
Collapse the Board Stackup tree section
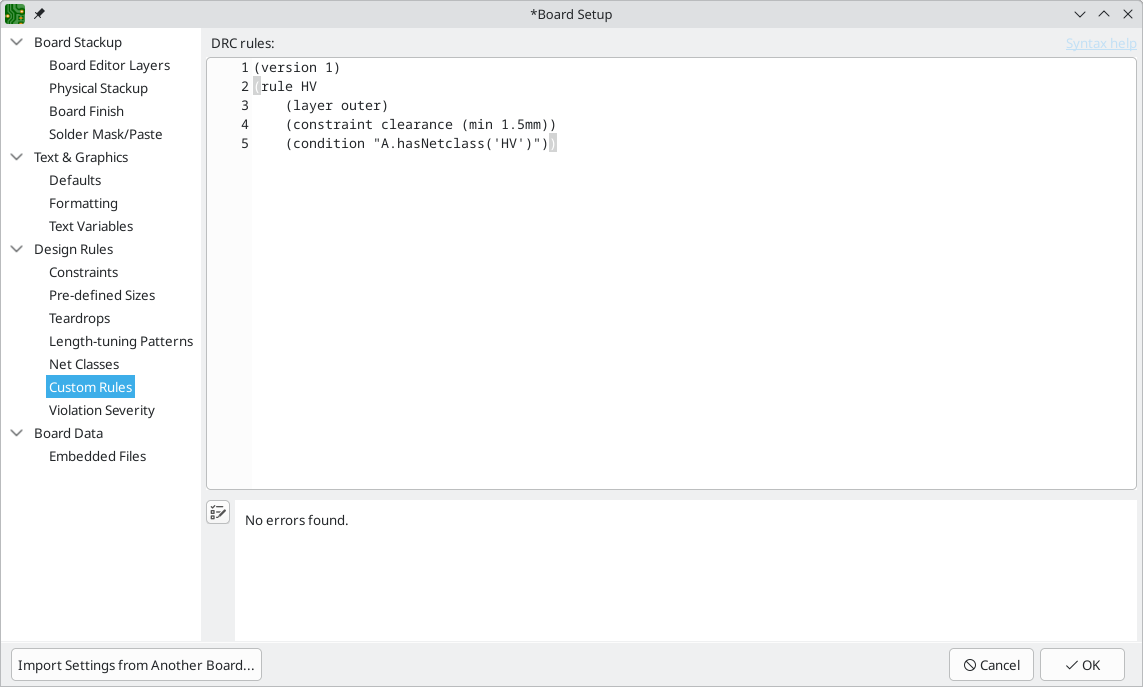(x=17, y=42)
